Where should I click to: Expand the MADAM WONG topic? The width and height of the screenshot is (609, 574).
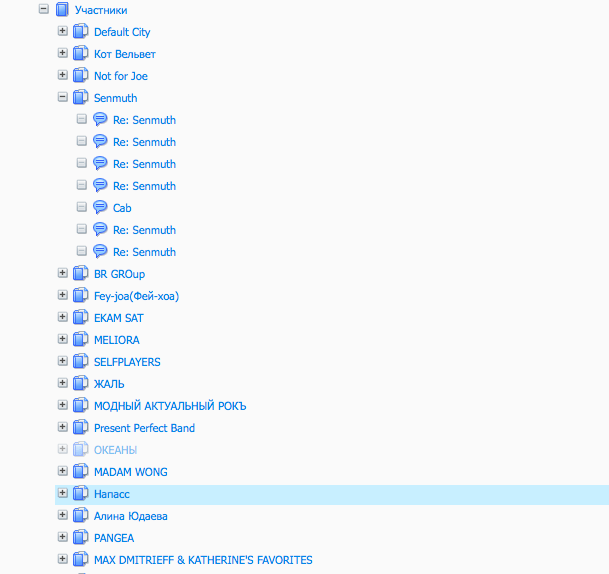pos(63,471)
